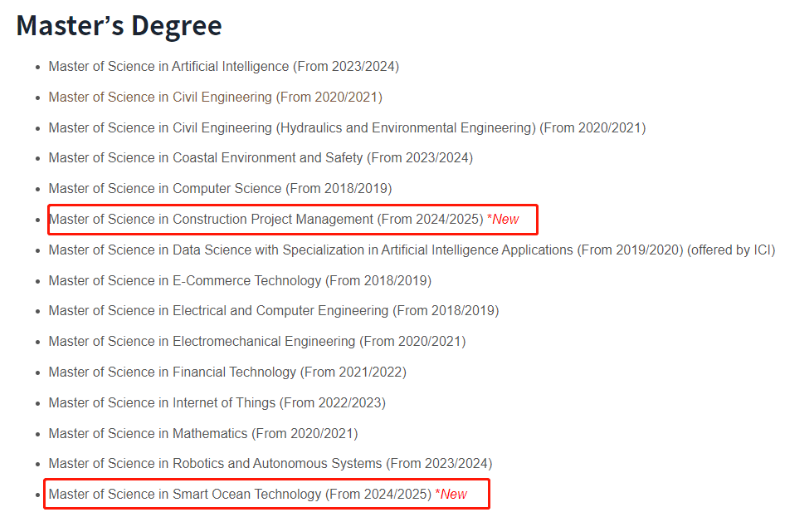Click the "Master's Degree" heading
795x526 pixels.
coord(119,25)
